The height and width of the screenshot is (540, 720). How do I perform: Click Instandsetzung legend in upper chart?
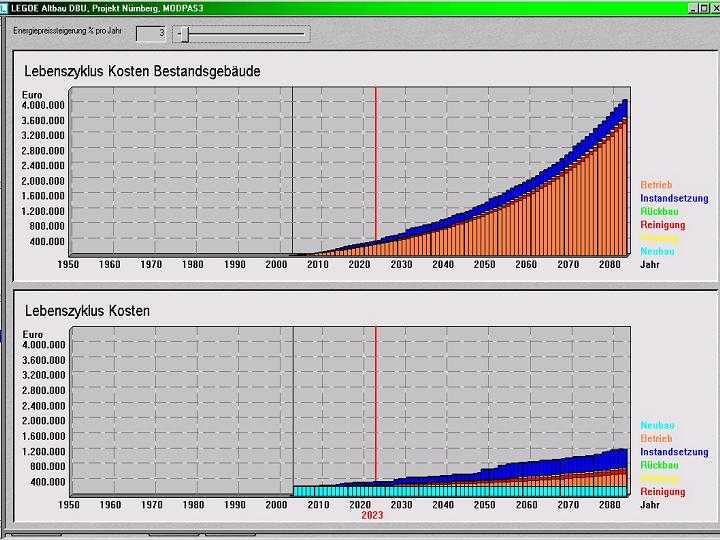673,199
